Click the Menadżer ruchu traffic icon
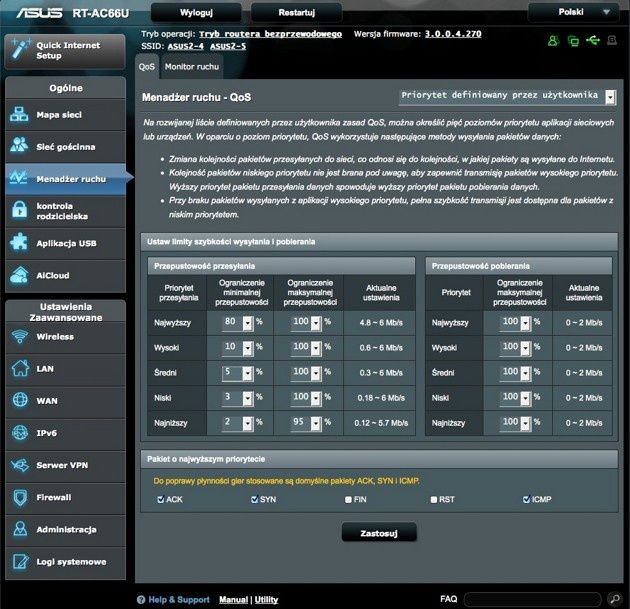Viewport: 630px width, 609px height. [x=18, y=178]
